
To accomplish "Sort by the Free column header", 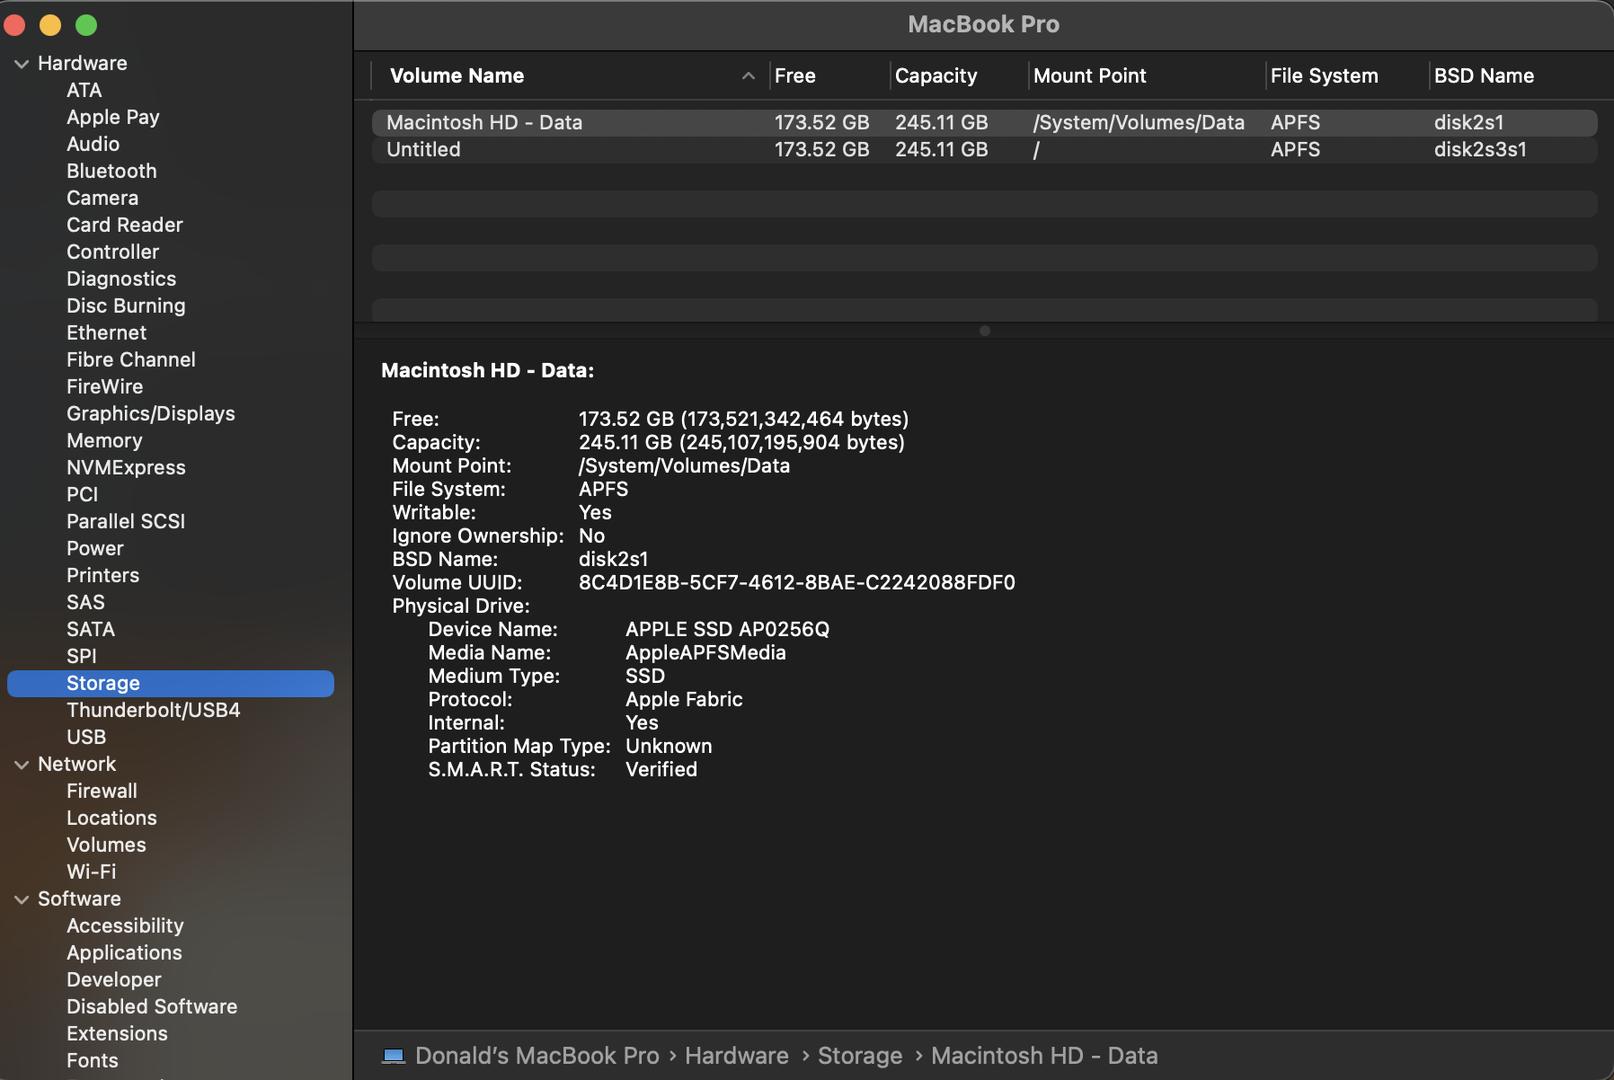I will (795, 76).
